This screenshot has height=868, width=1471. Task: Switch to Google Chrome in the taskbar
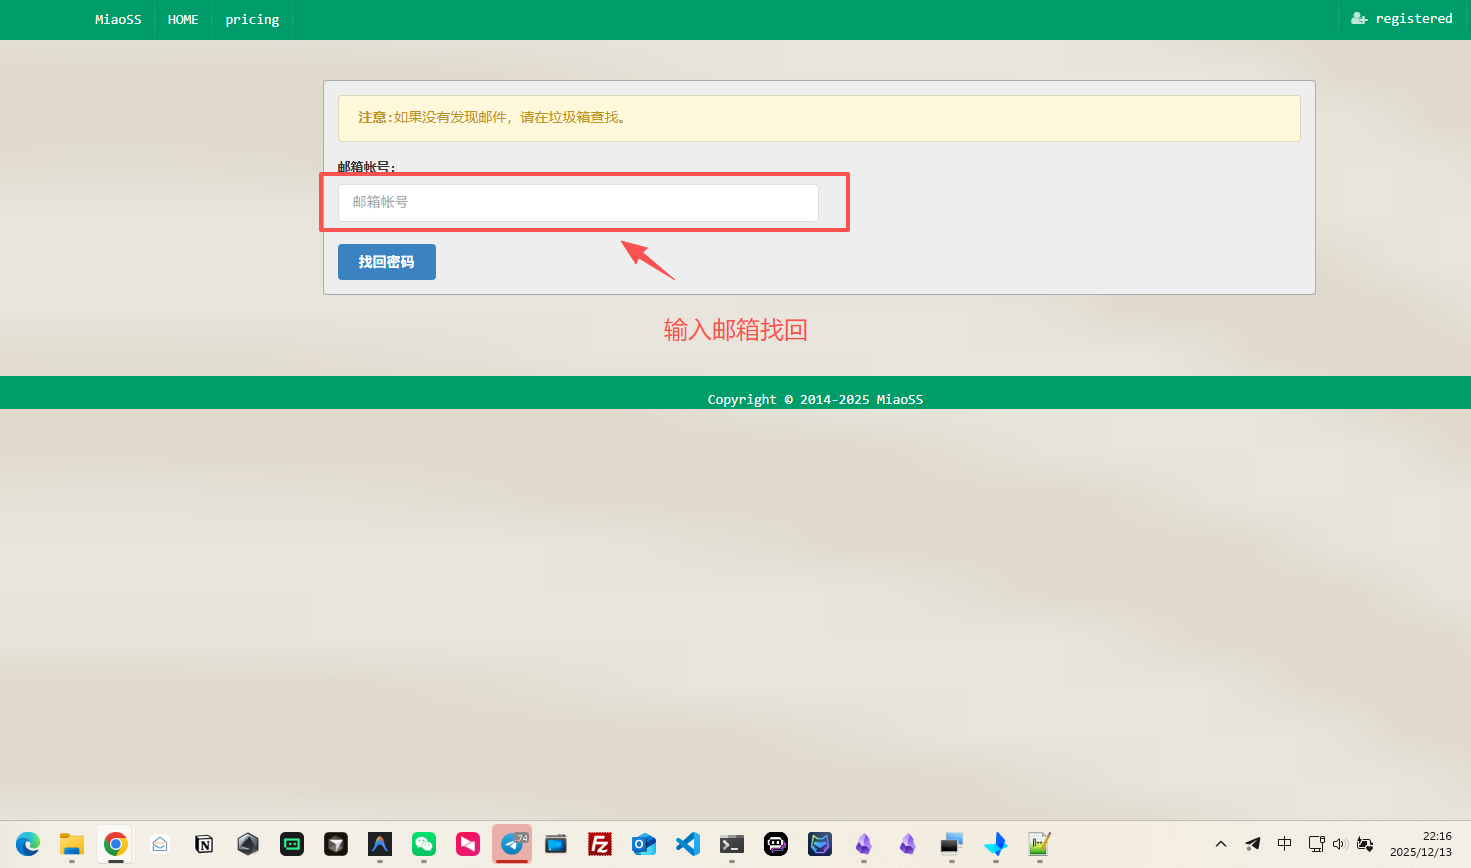116,844
